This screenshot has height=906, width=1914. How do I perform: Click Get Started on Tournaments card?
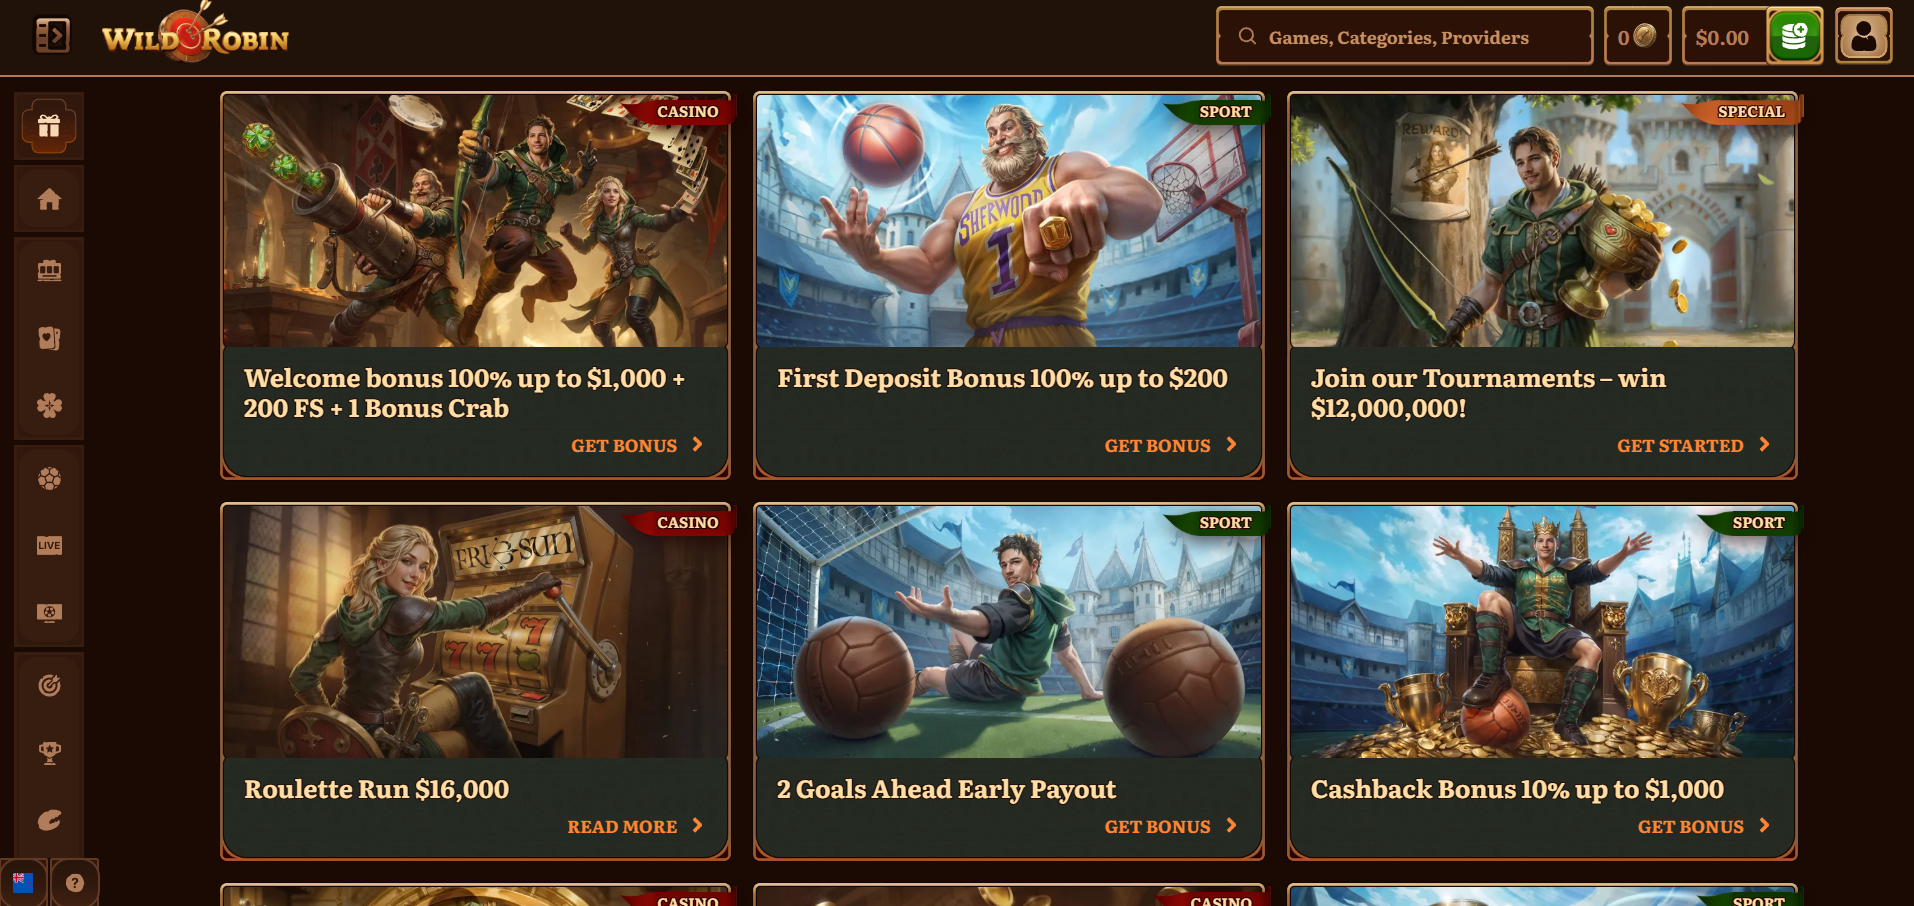point(1693,445)
